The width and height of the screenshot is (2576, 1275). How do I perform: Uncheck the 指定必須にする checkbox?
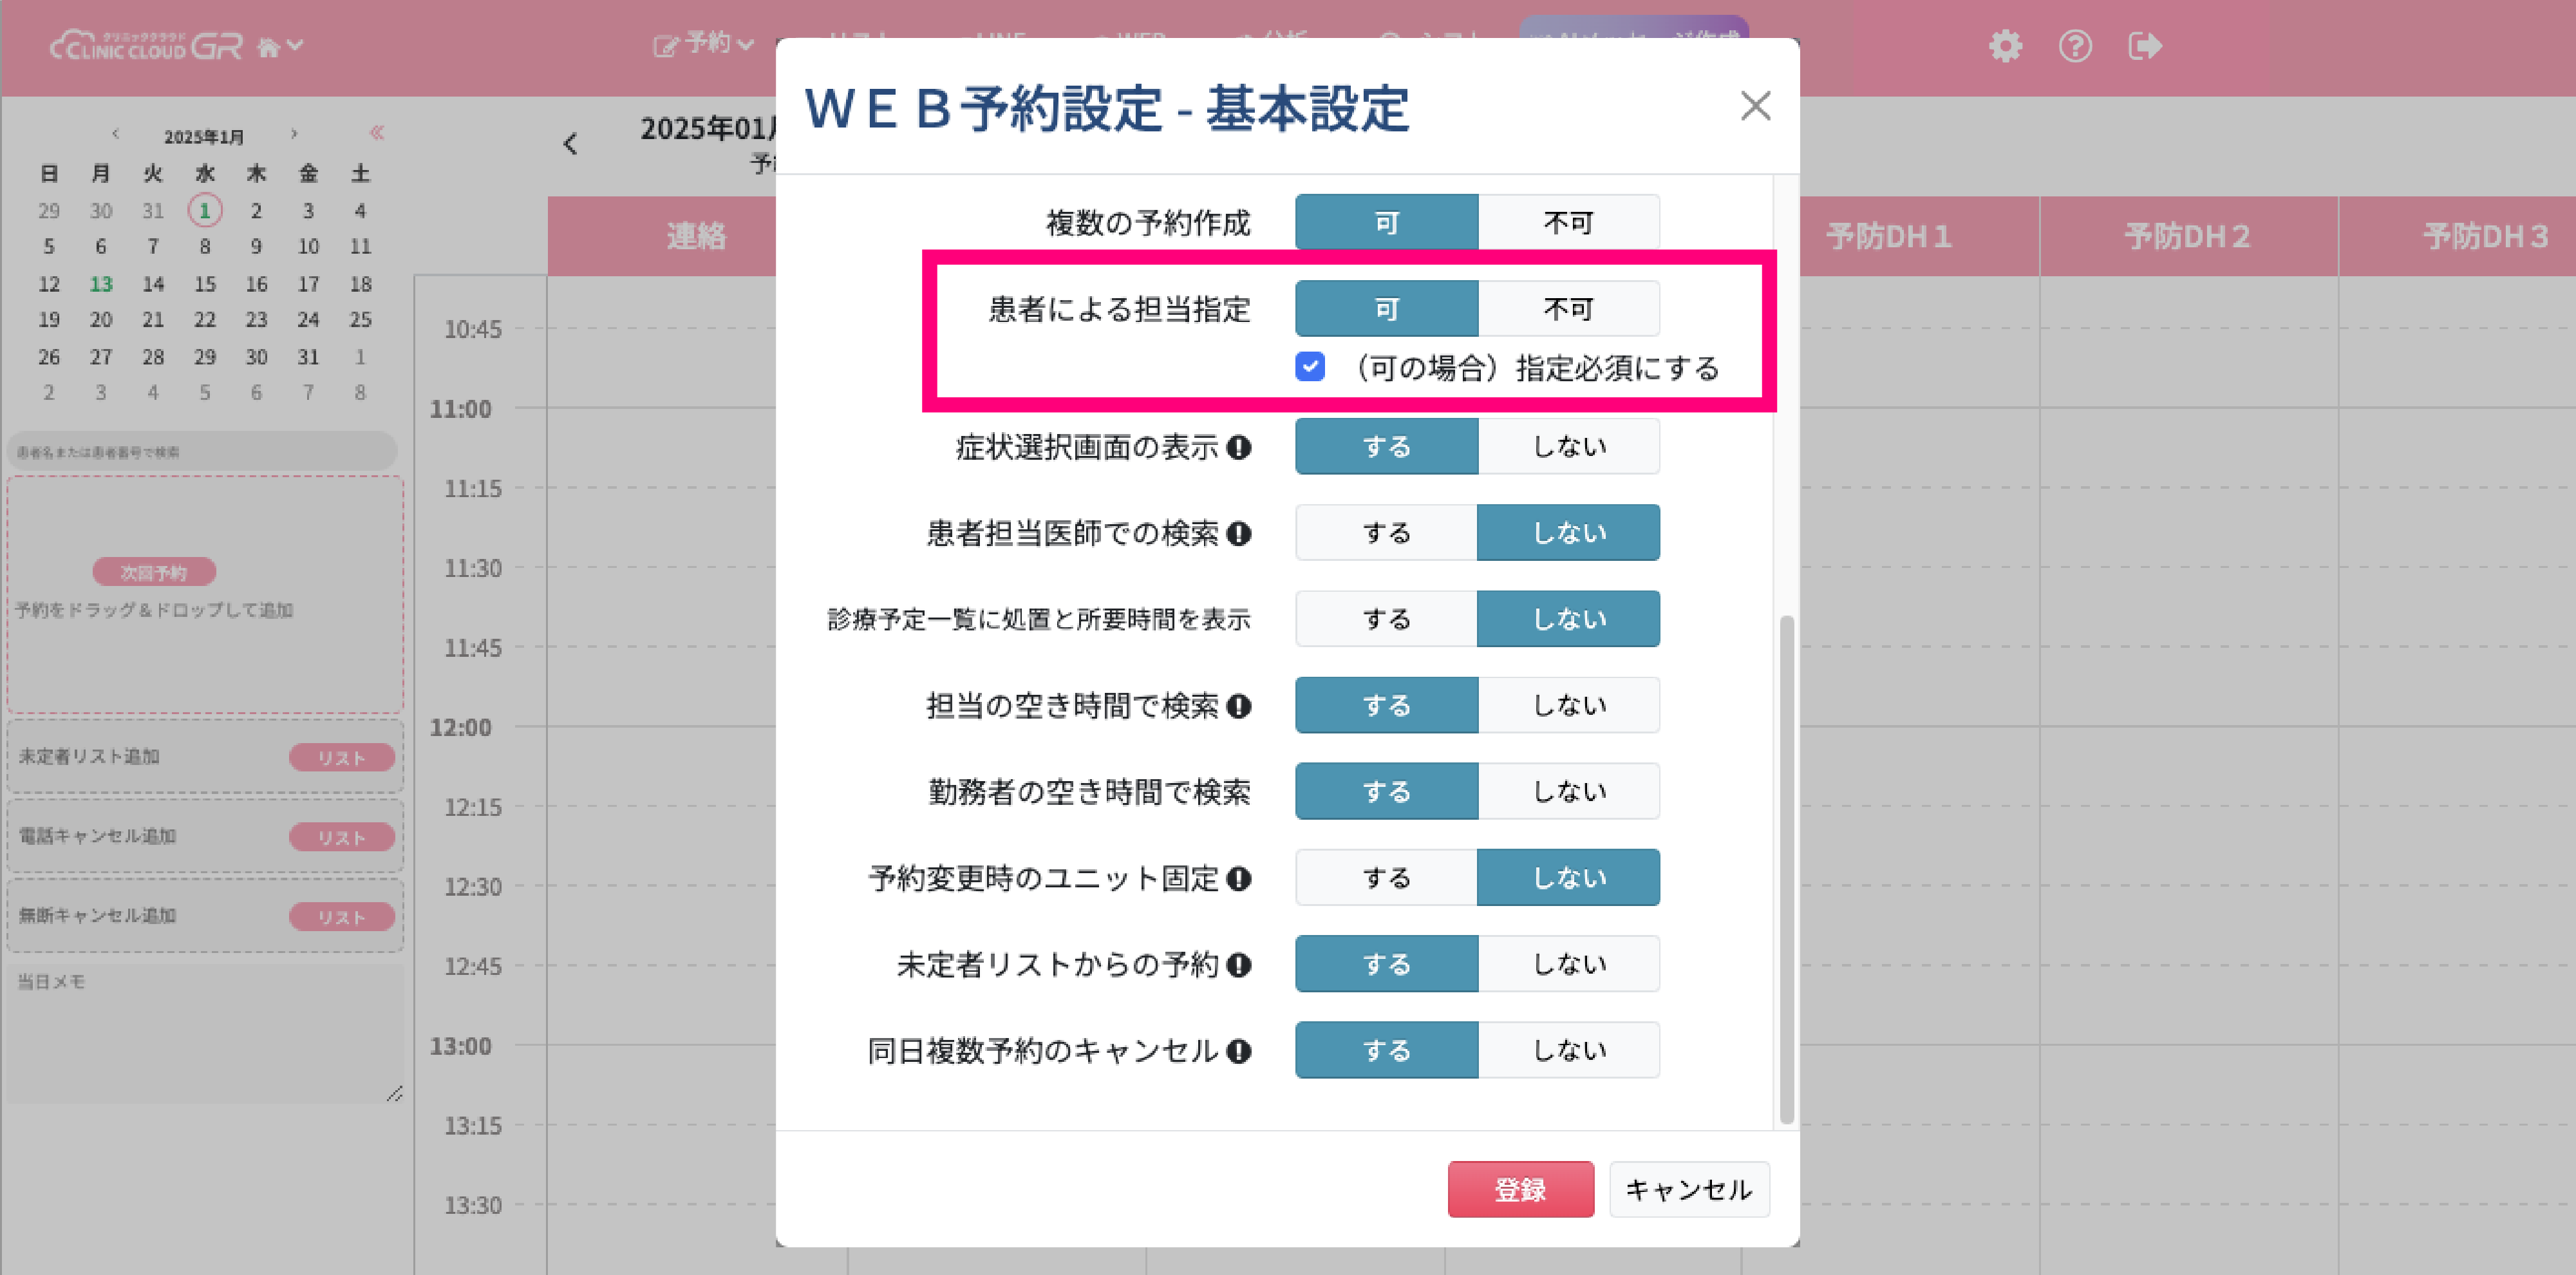1310,367
